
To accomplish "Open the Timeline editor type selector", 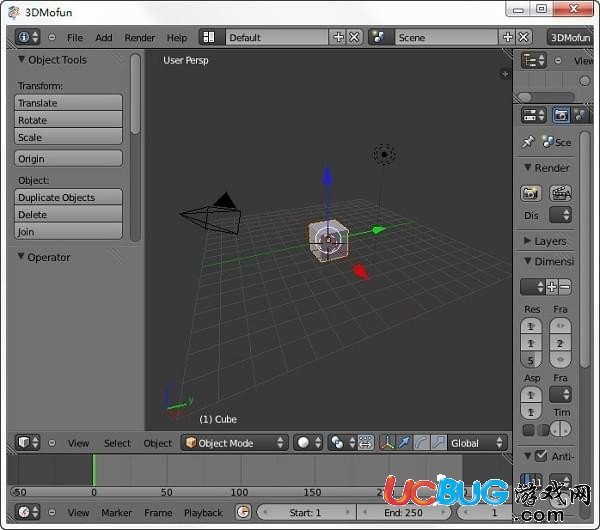I will 27,512.
